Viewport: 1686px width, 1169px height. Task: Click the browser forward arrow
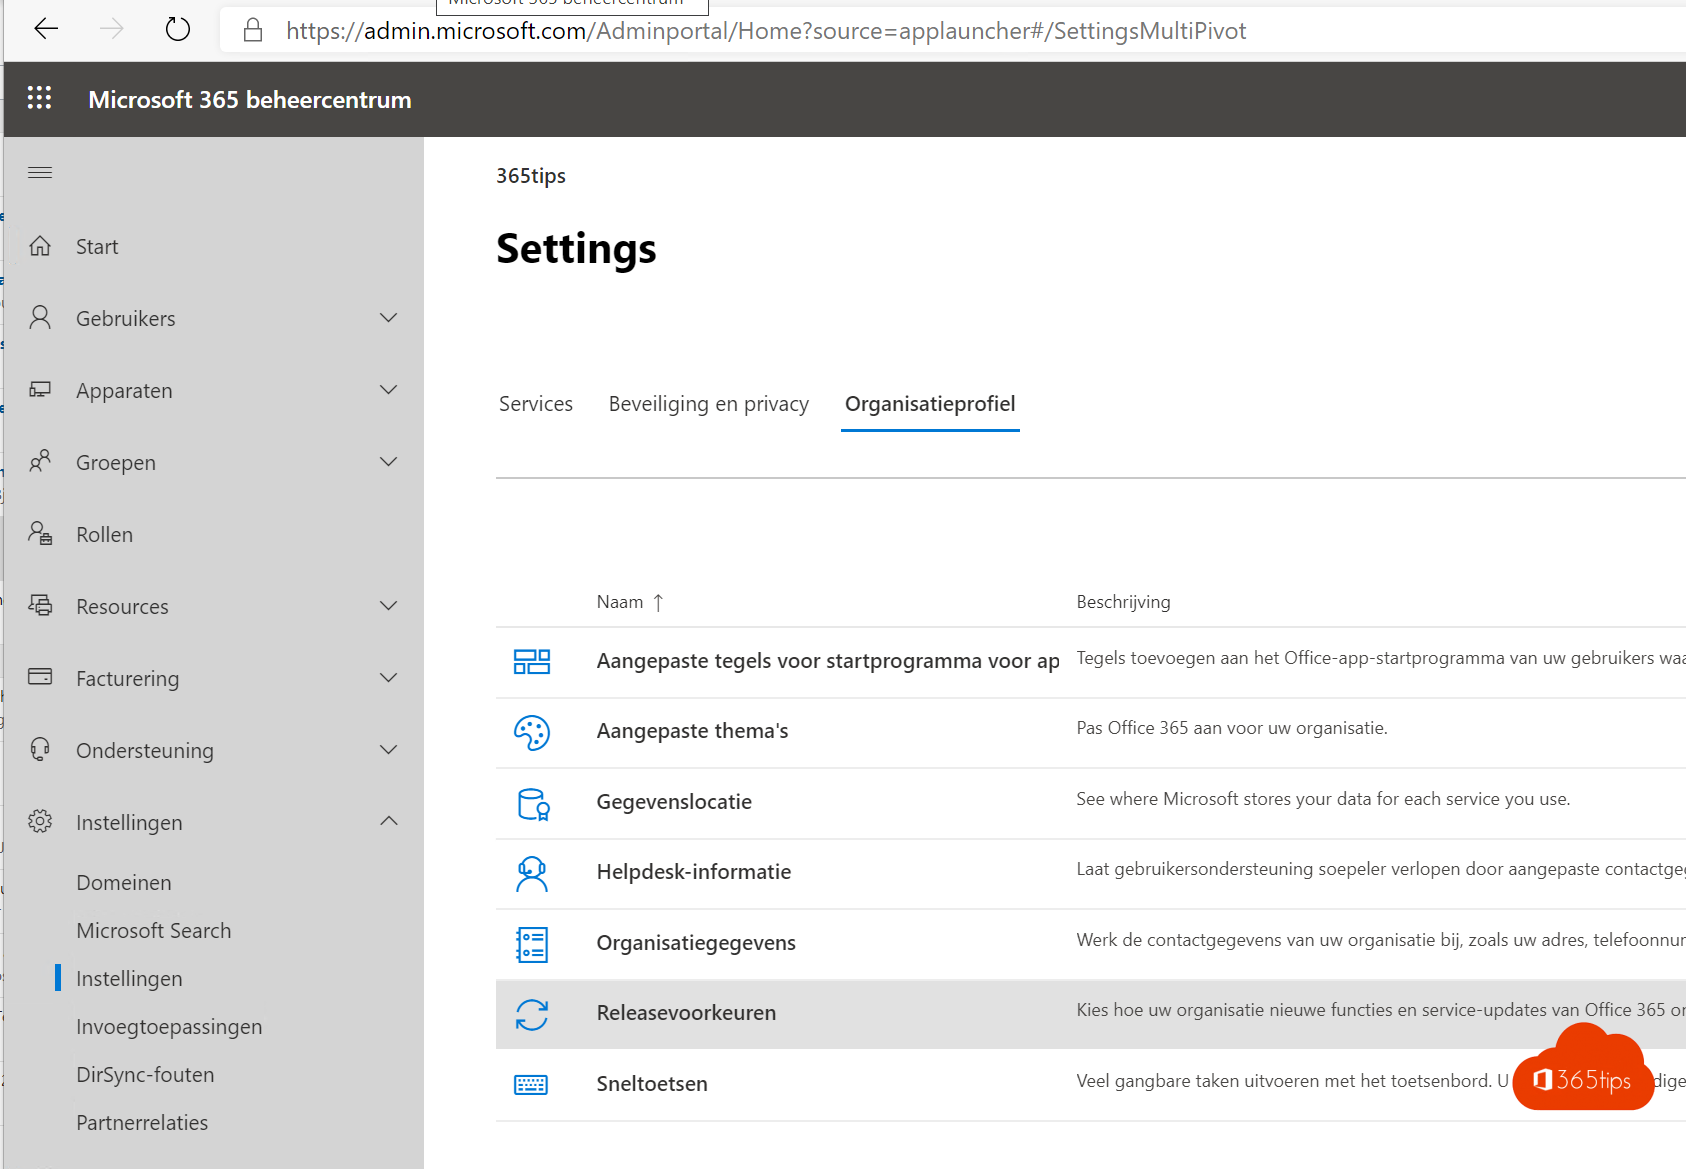coord(112,29)
